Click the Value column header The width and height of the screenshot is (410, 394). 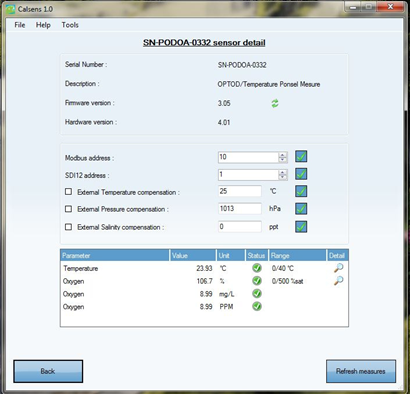[x=193, y=256]
